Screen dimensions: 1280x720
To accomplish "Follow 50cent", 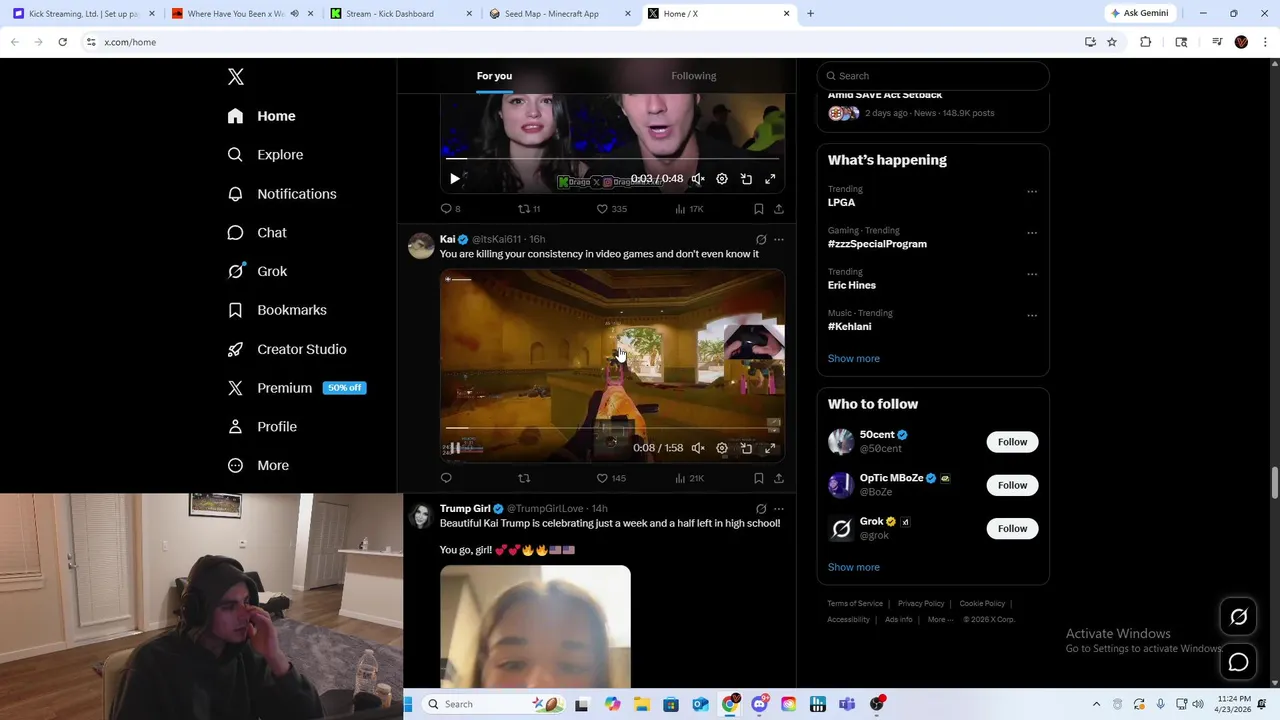I will point(1012,442).
